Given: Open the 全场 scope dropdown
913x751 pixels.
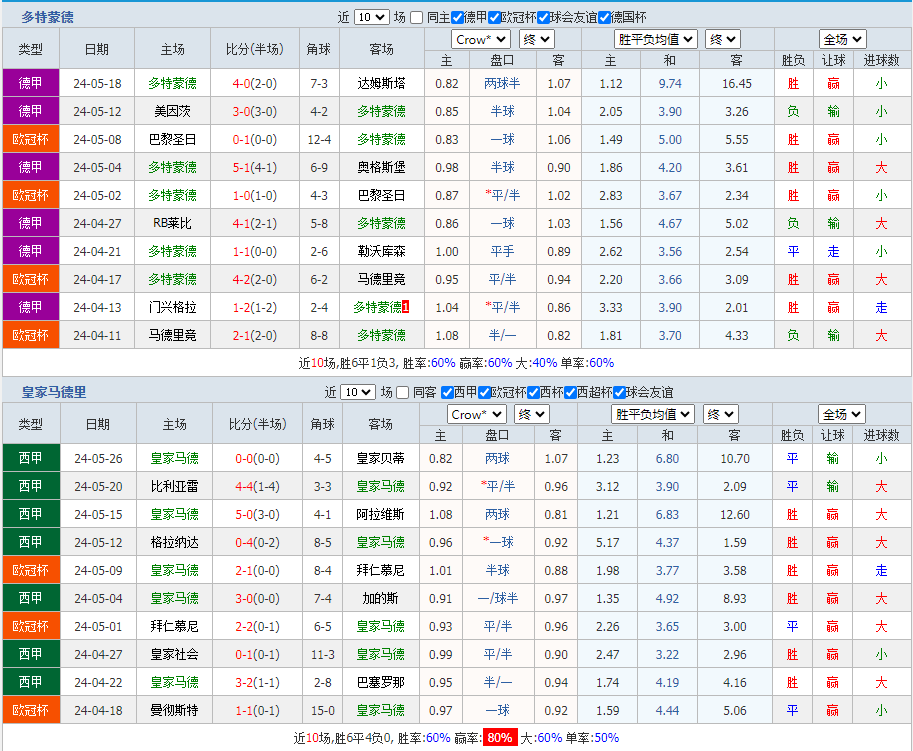Looking at the screenshot, I should 843,39.
